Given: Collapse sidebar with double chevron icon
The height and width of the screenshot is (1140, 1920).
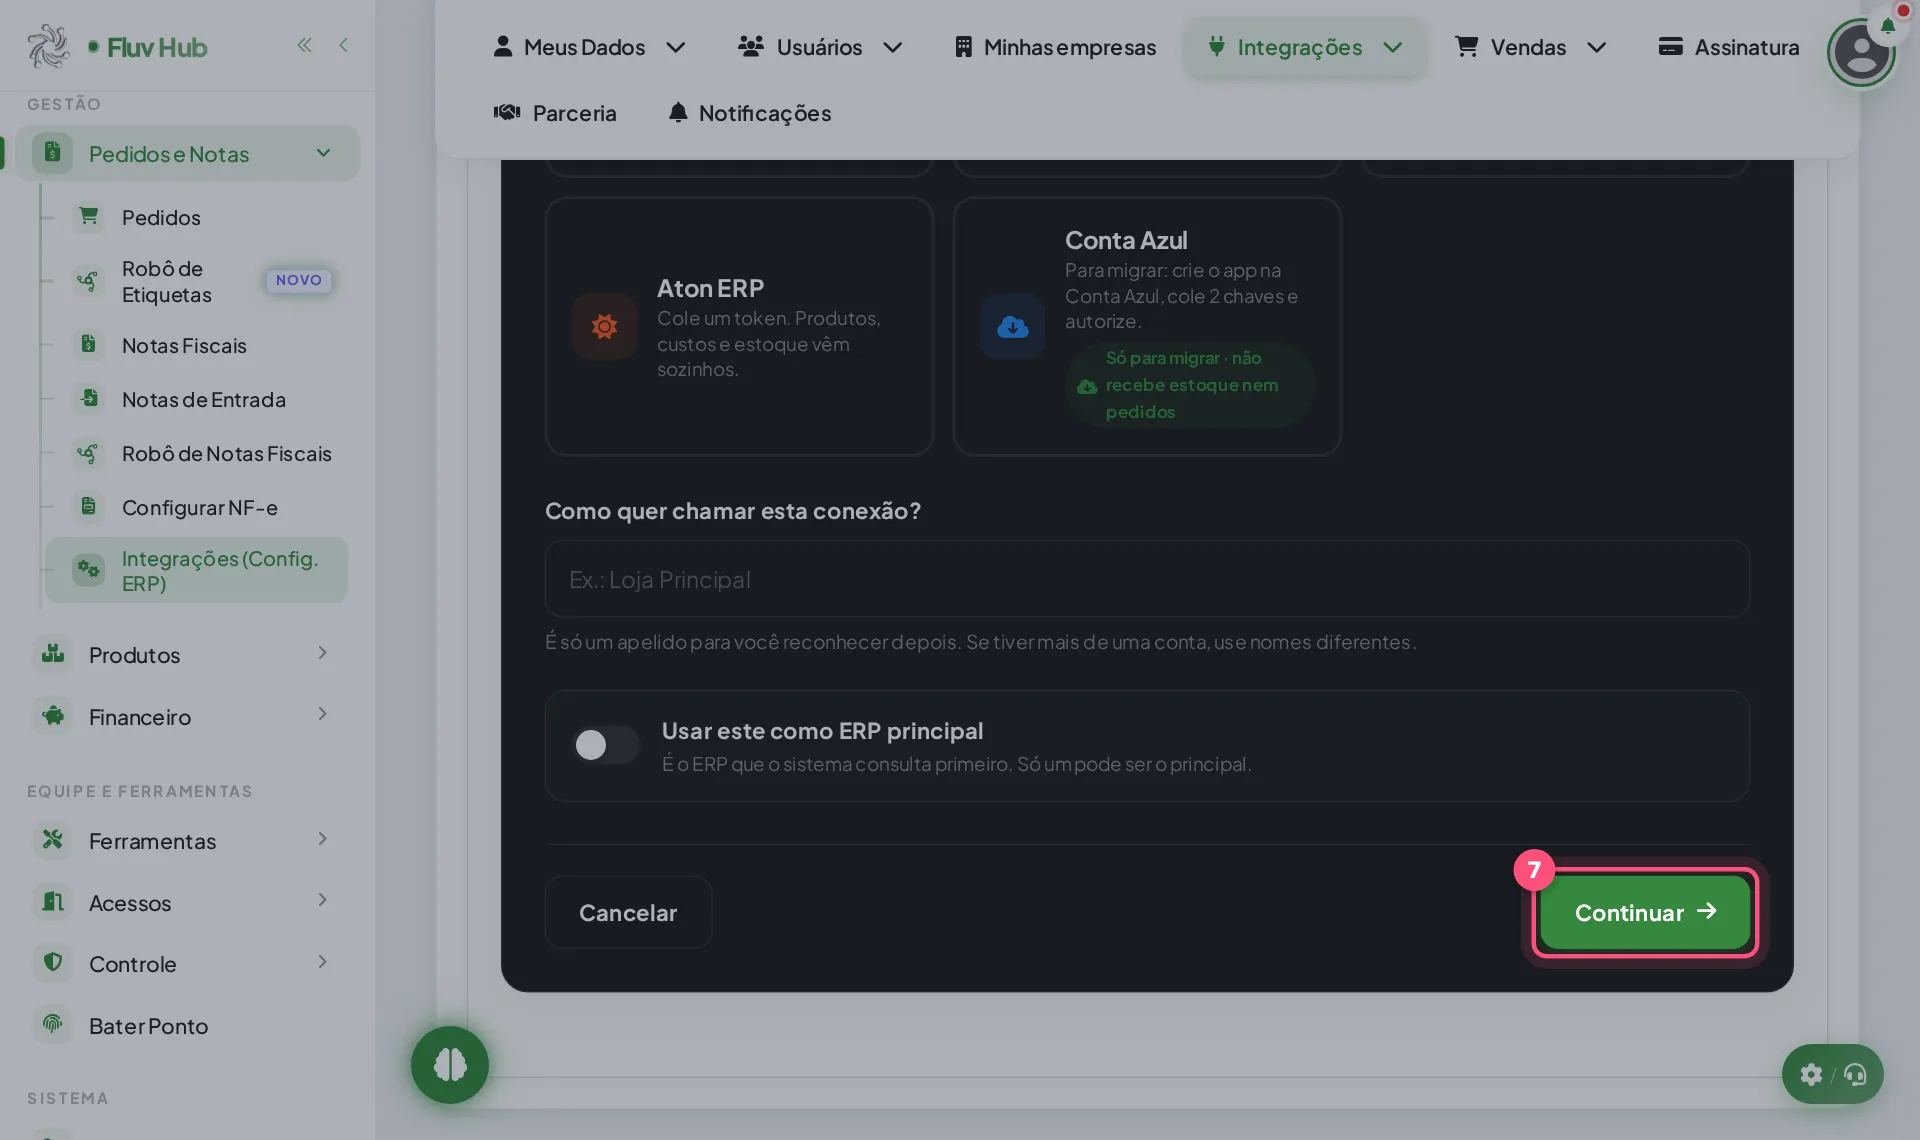Looking at the screenshot, I should (x=304, y=45).
